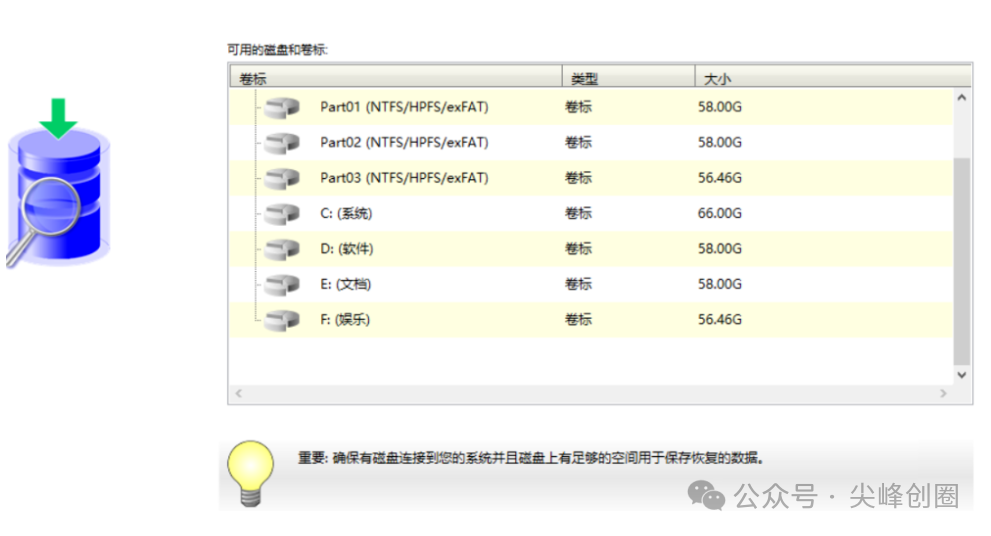Click the 卷标 type cell of Part01
This screenshot has height=536, width=991.
coord(578,107)
